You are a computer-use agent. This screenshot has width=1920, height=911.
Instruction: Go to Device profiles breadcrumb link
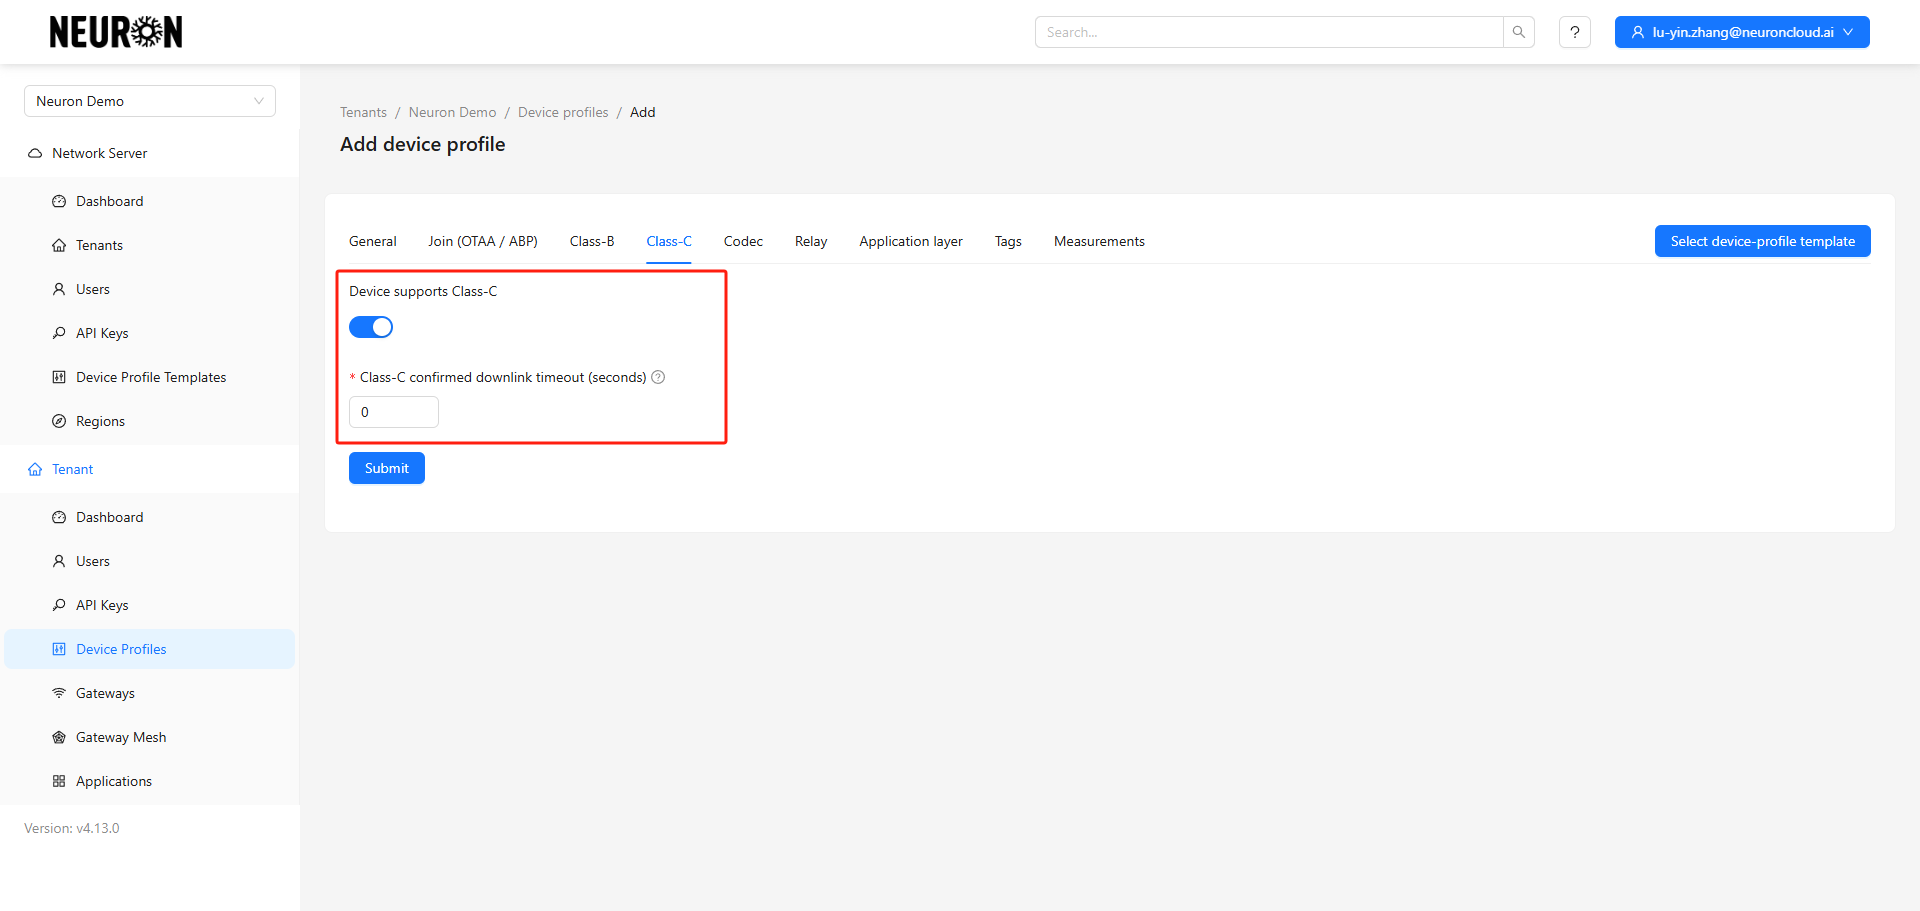tap(563, 112)
